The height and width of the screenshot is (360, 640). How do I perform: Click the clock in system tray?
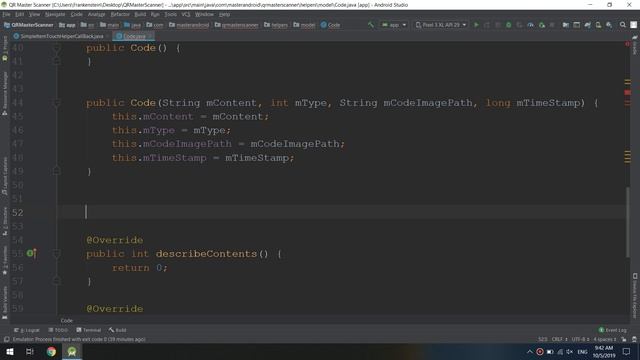[x=604, y=351]
